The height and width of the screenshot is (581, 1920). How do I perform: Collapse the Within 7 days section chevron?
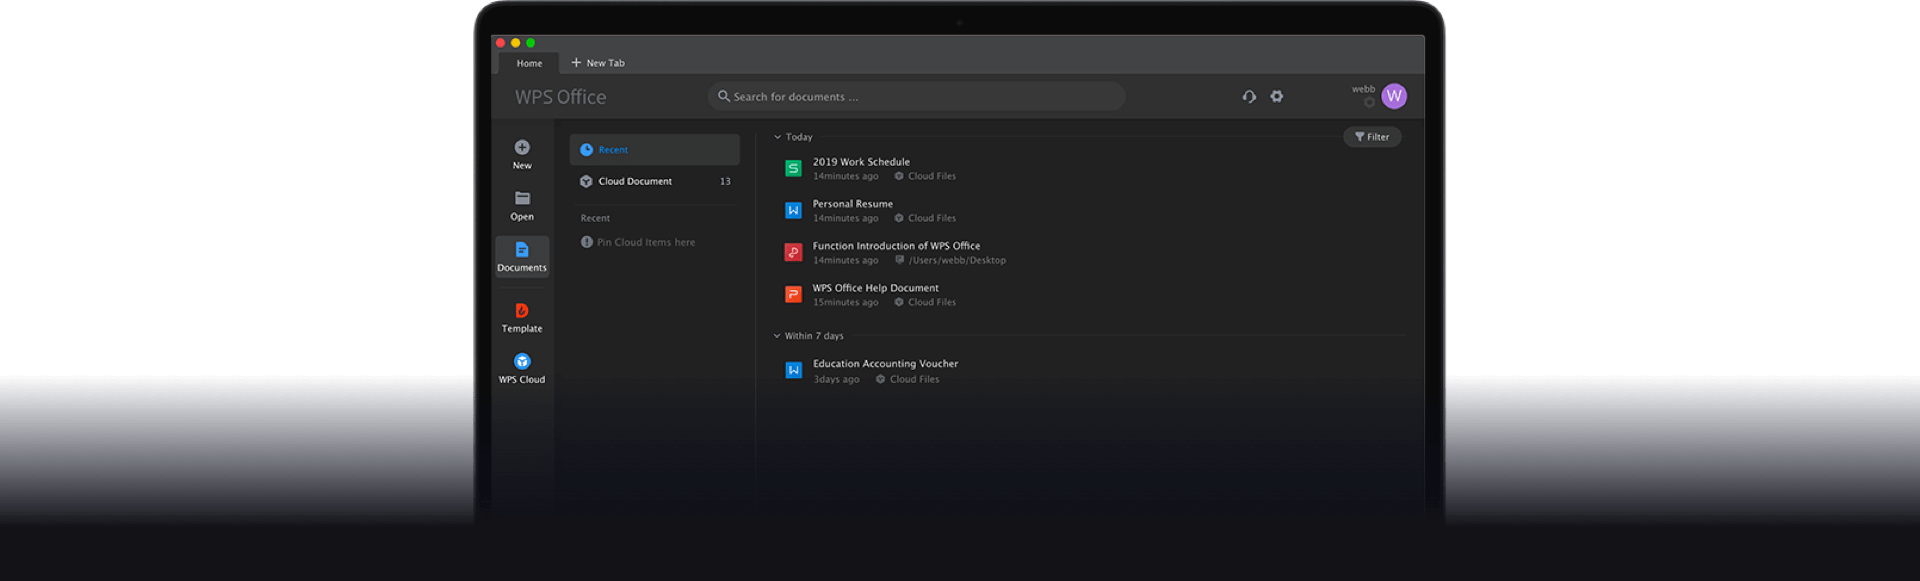click(x=777, y=336)
